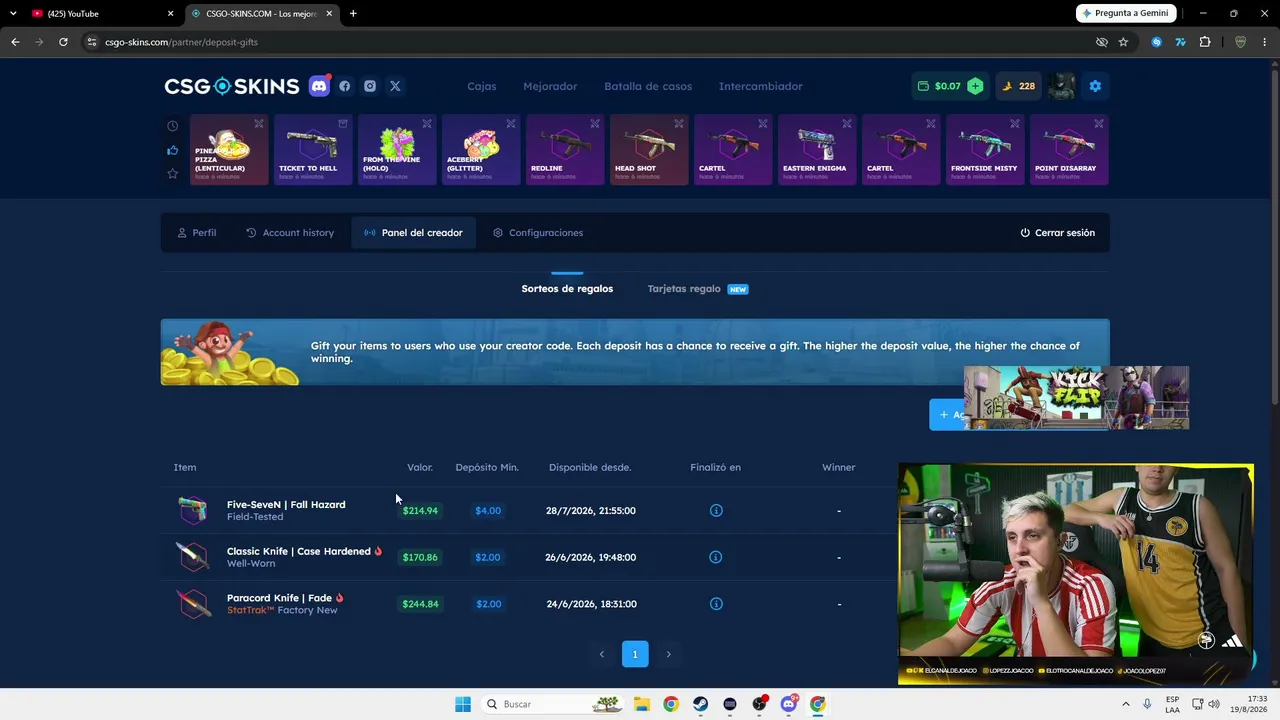Bookmark the page with the star icon
The height and width of the screenshot is (720, 1280).
pyautogui.click(x=1123, y=42)
